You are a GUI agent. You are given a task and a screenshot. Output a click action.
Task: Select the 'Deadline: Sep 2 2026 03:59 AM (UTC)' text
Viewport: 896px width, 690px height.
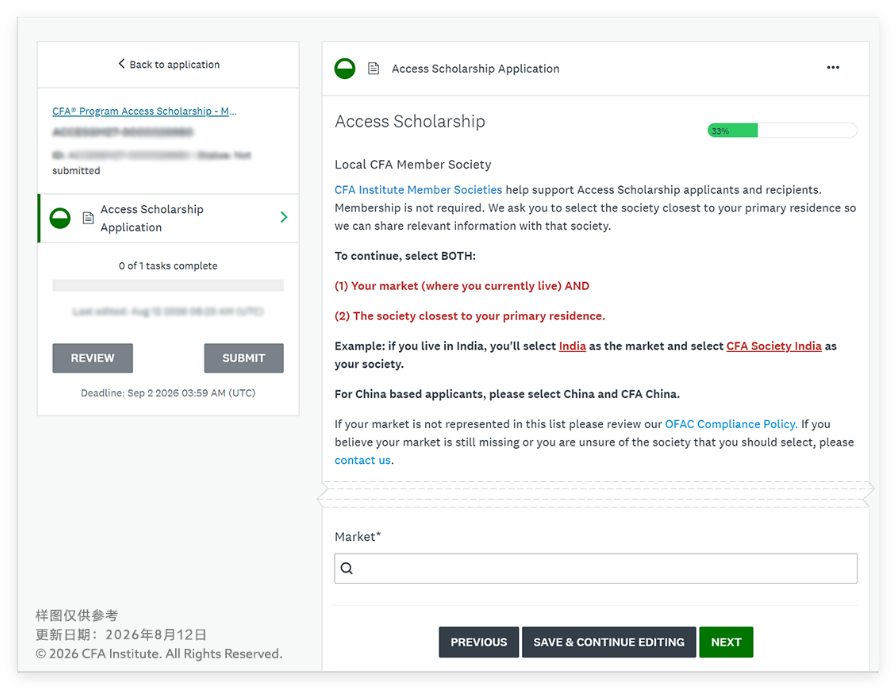point(168,393)
